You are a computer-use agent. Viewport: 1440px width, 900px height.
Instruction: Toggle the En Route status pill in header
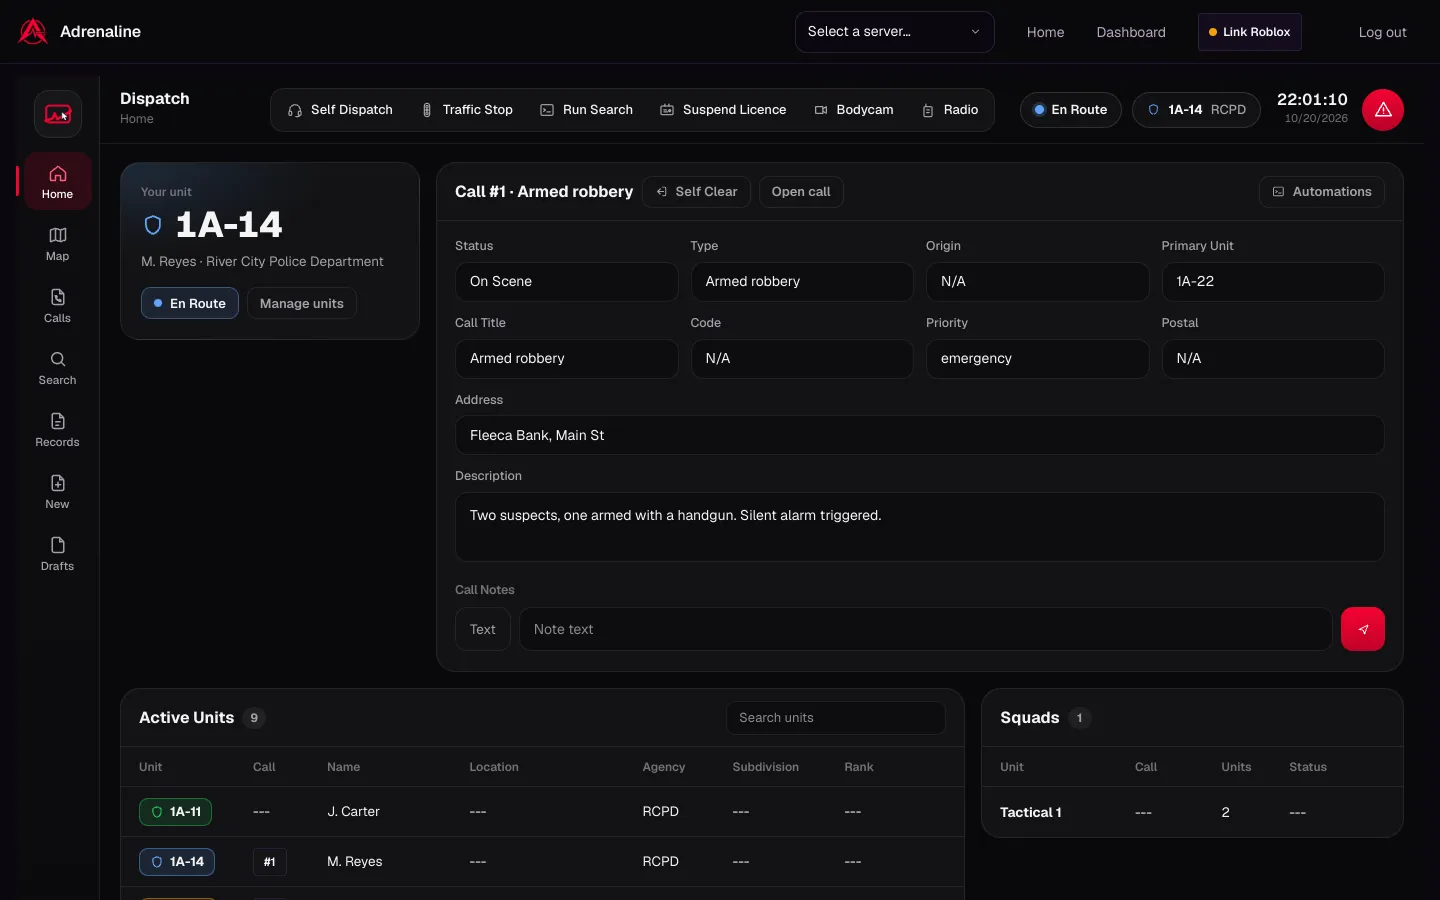tap(1071, 110)
